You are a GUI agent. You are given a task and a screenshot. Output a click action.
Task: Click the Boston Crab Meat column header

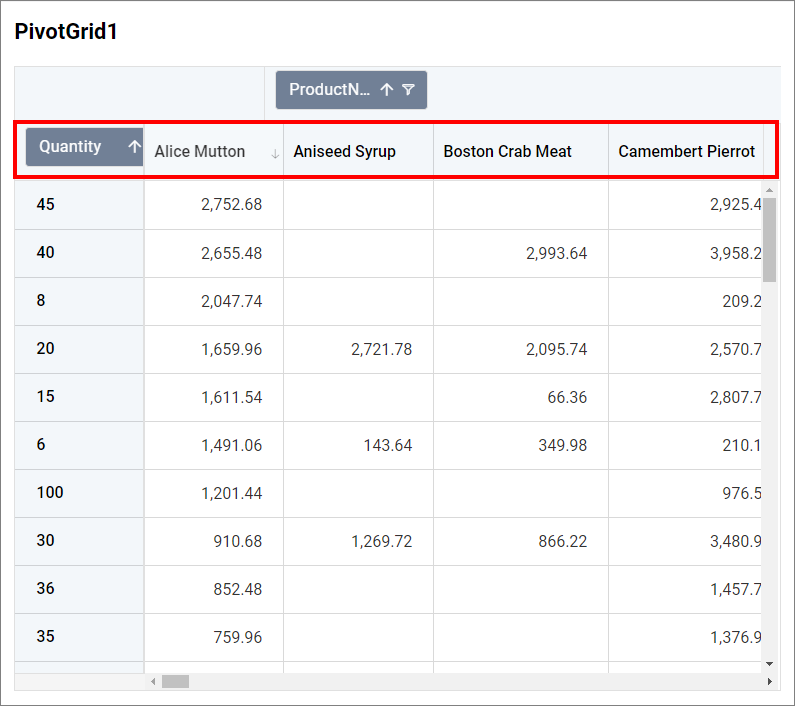508,152
